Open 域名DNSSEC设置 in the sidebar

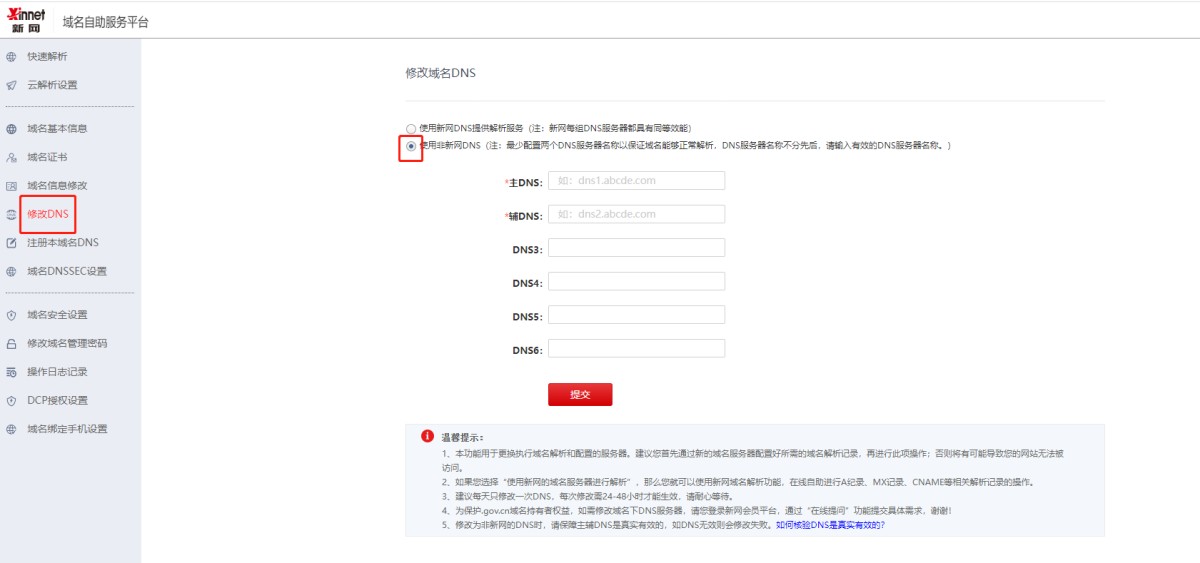[66, 271]
